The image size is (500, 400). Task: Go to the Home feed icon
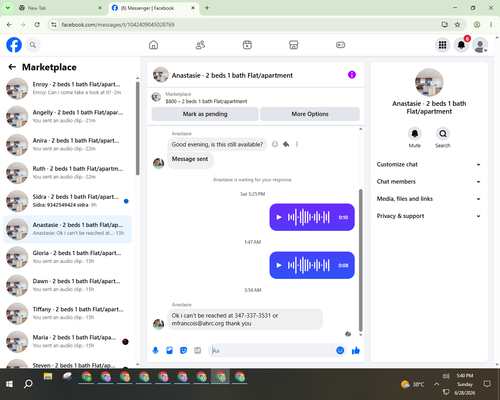point(153,45)
